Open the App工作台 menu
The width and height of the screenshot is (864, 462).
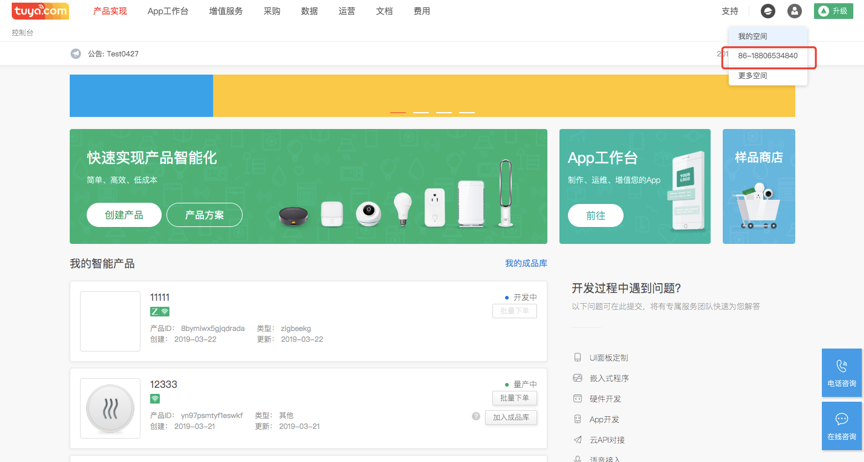[168, 11]
